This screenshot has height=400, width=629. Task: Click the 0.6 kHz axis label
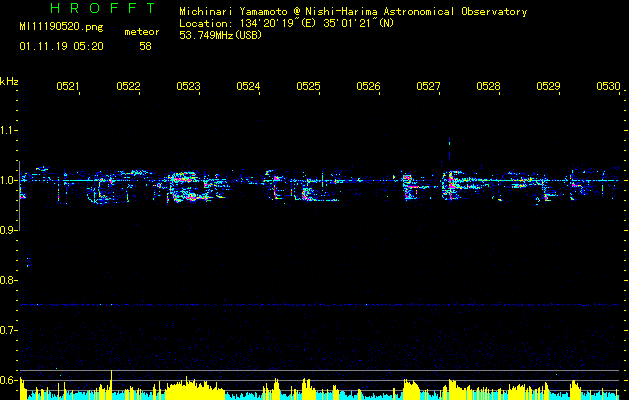(7, 380)
